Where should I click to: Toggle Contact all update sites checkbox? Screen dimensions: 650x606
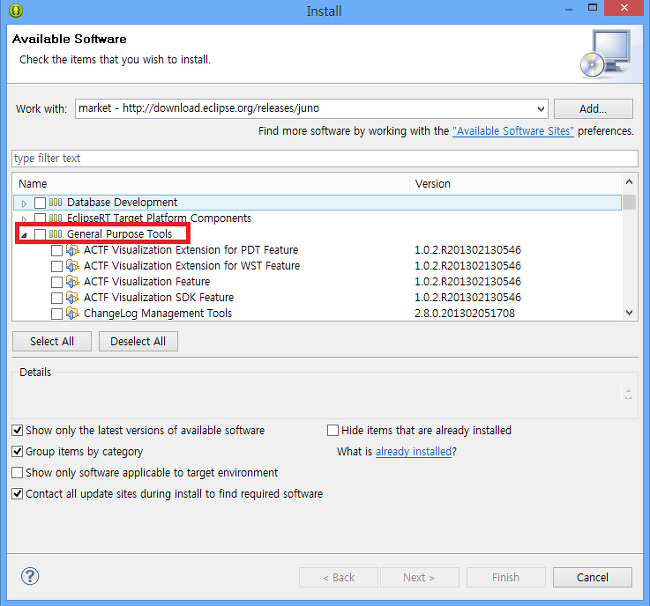coord(17,494)
